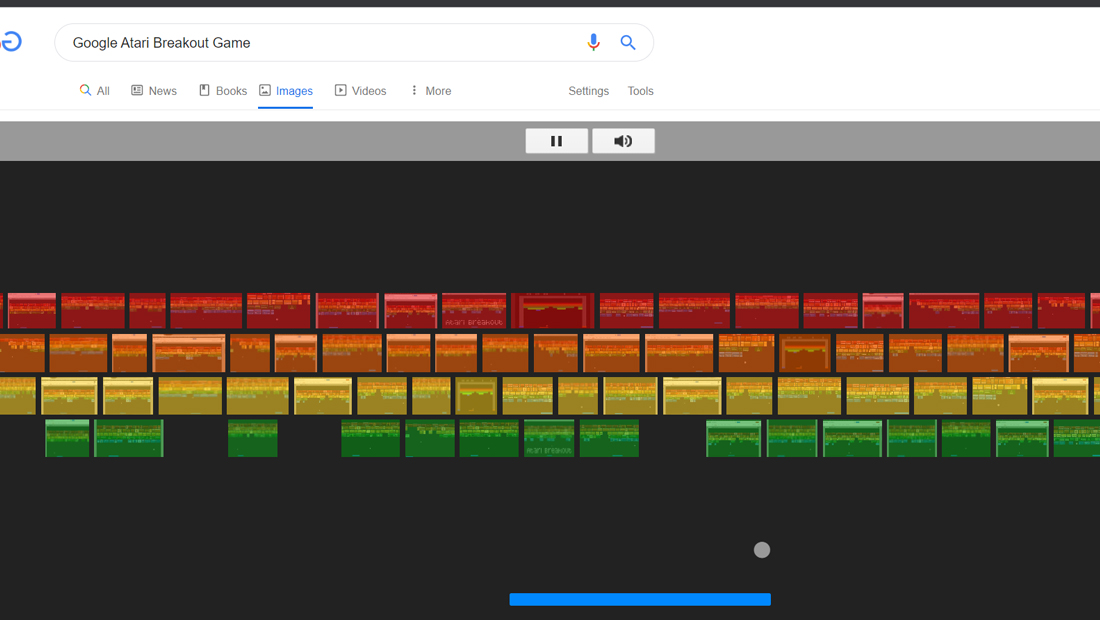Switch to the News tab
The width and height of the screenshot is (1100, 620).
154,91
